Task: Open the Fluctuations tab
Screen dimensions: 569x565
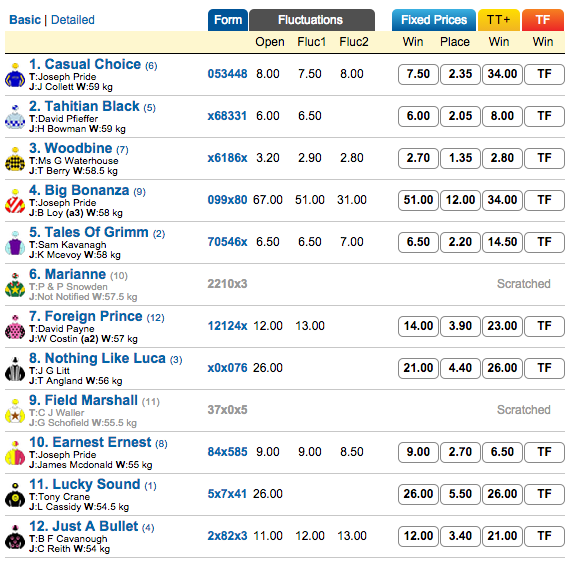Action: (312, 20)
